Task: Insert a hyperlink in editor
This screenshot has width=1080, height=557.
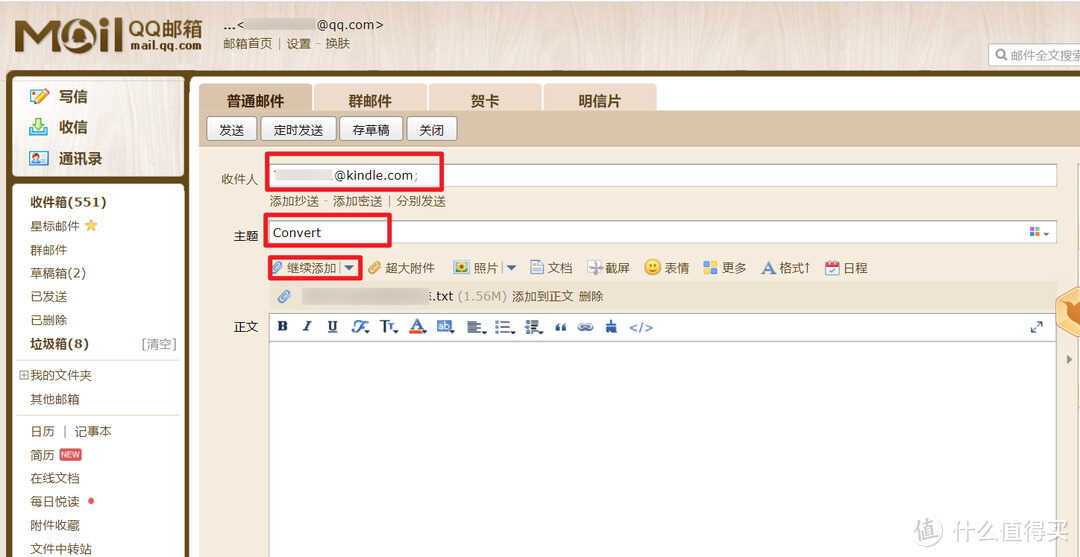Action: tap(585, 328)
